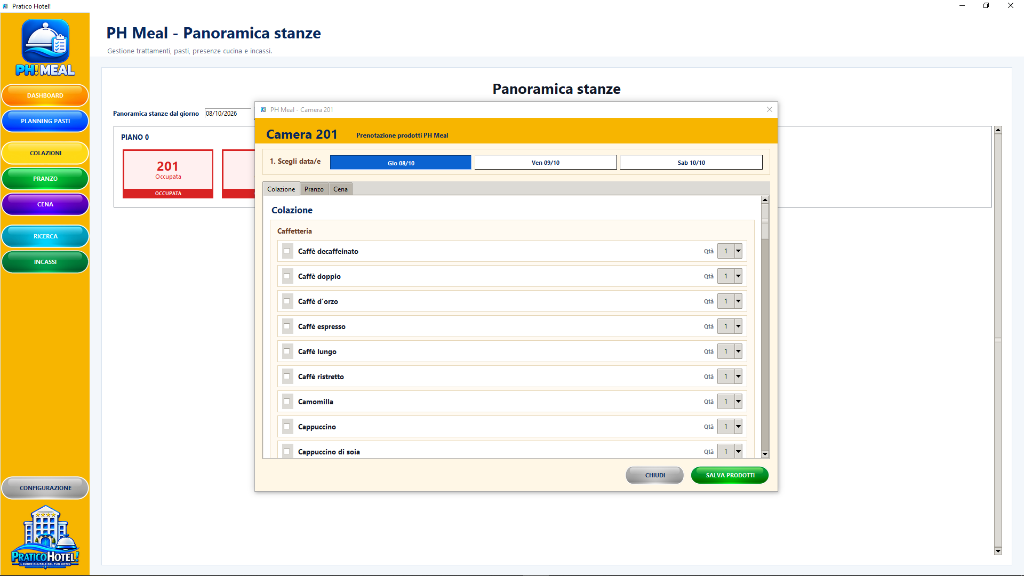Switch to the Colazione tab
The height and width of the screenshot is (576, 1024).
tap(281, 189)
